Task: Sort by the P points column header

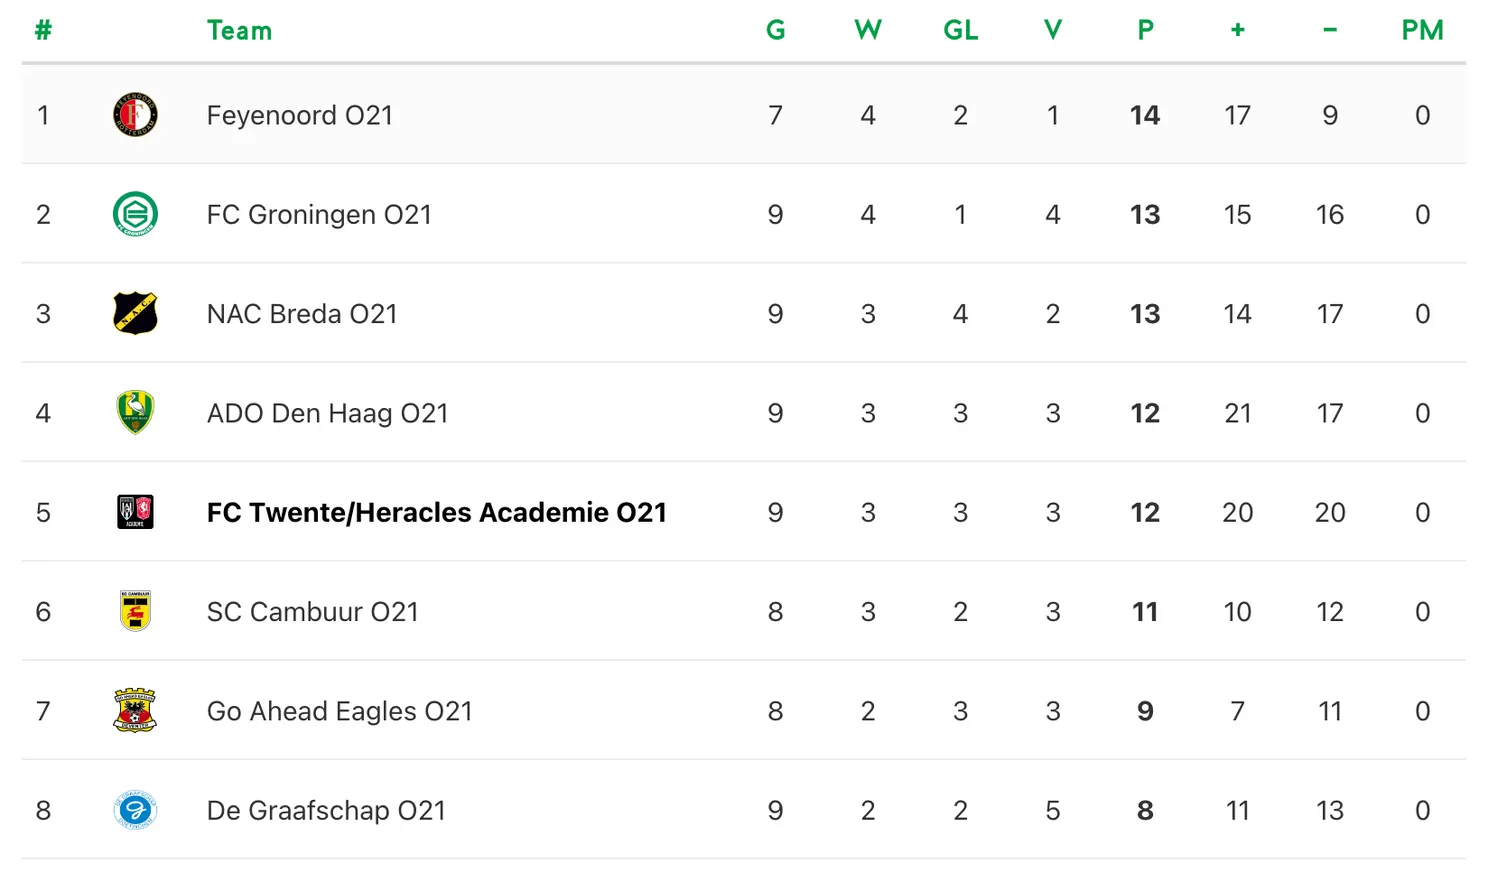Action: tap(1145, 31)
